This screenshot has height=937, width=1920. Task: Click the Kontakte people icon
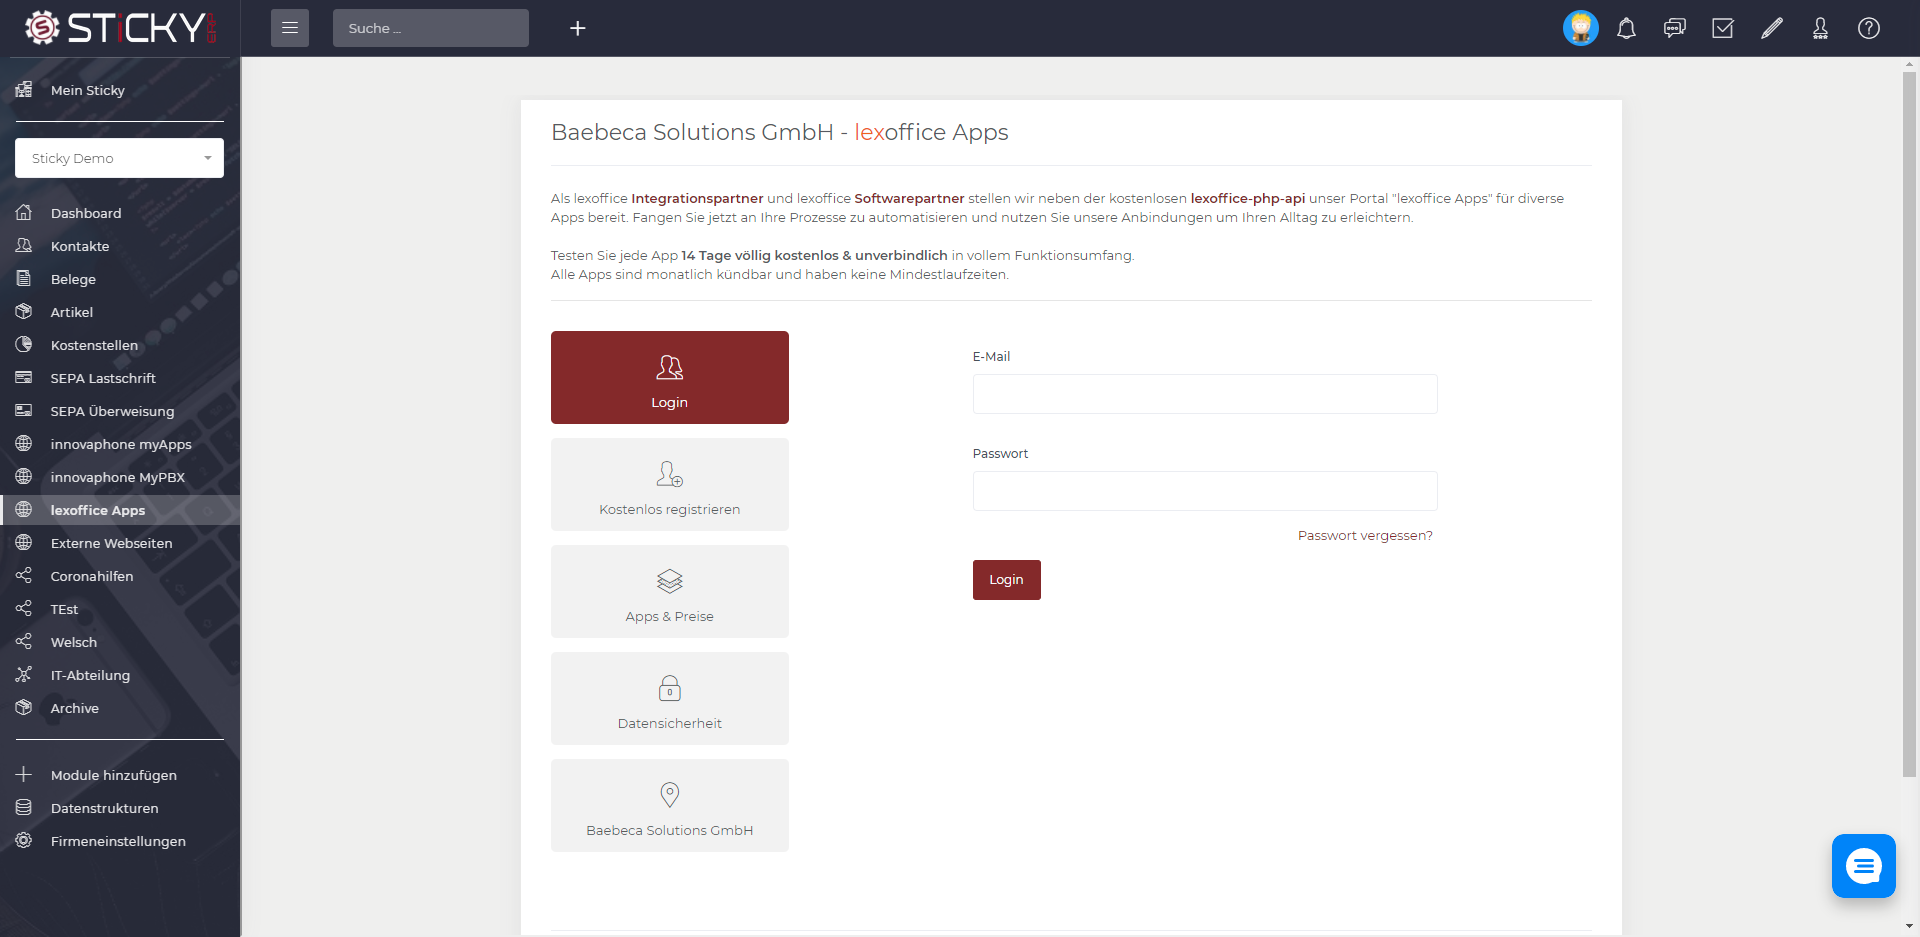coord(24,246)
